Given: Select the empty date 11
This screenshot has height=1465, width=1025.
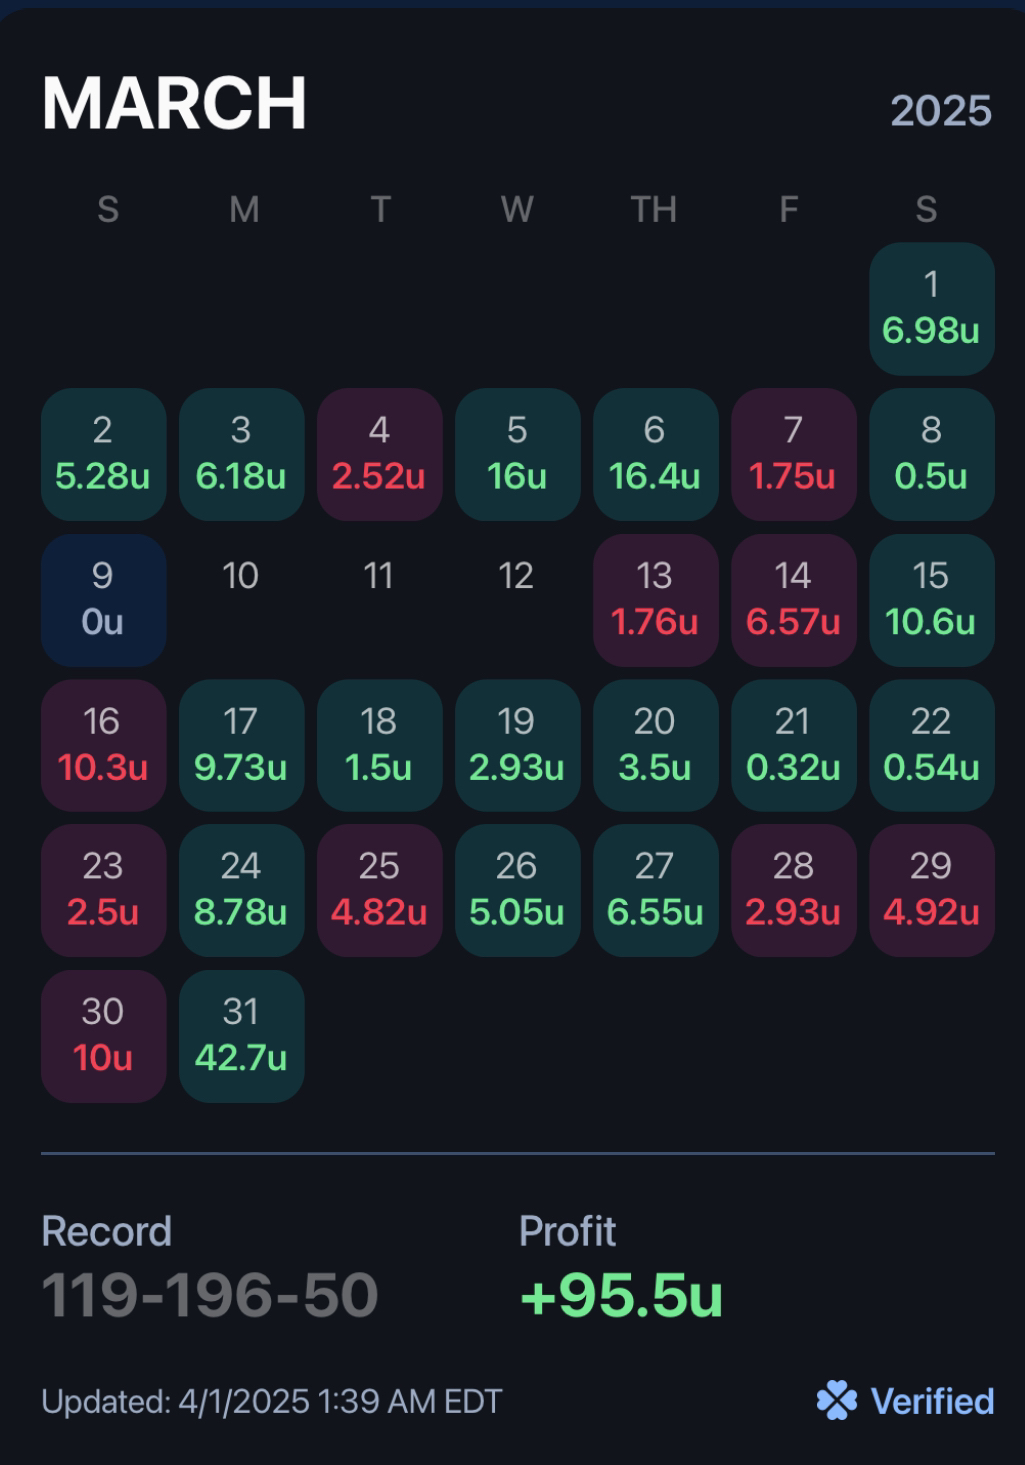Looking at the screenshot, I should tap(379, 576).
